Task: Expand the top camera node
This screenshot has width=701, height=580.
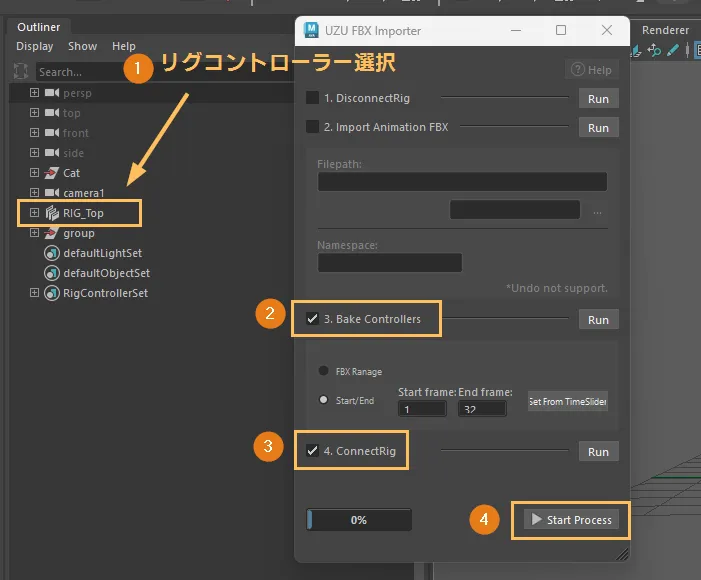Action: click(x=34, y=112)
